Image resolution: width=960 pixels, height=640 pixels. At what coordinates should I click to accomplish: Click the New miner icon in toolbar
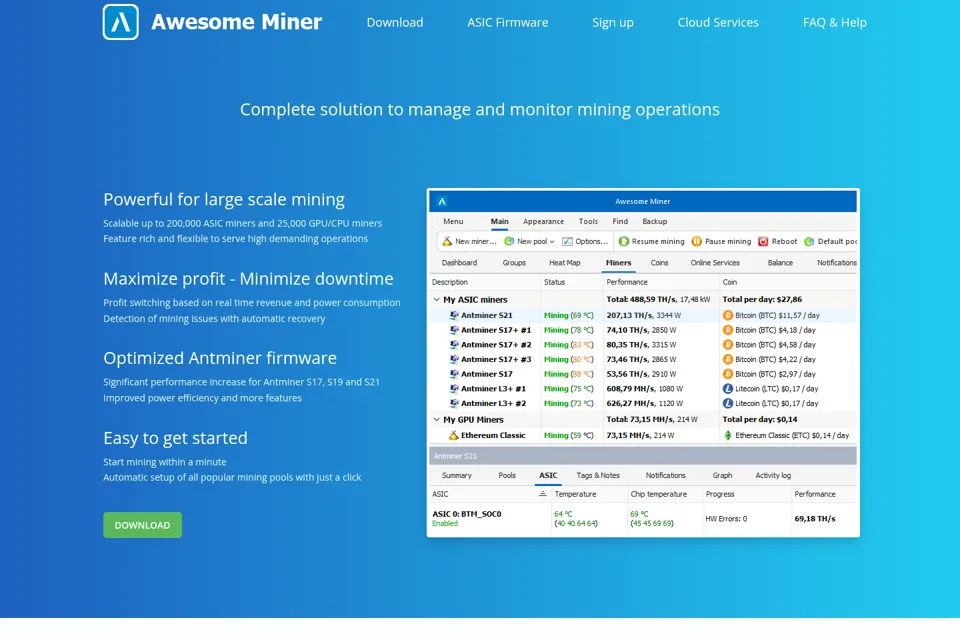[x=448, y=241]
